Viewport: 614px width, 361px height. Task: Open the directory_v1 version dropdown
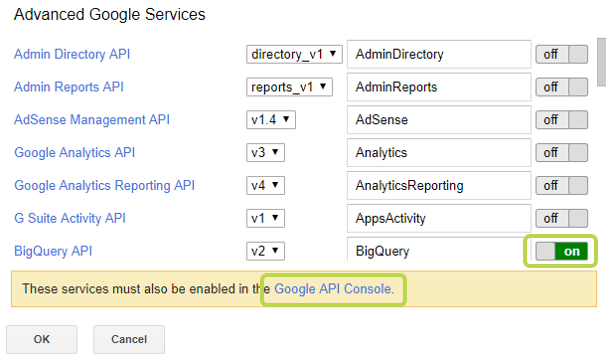(x=294, y=54)
